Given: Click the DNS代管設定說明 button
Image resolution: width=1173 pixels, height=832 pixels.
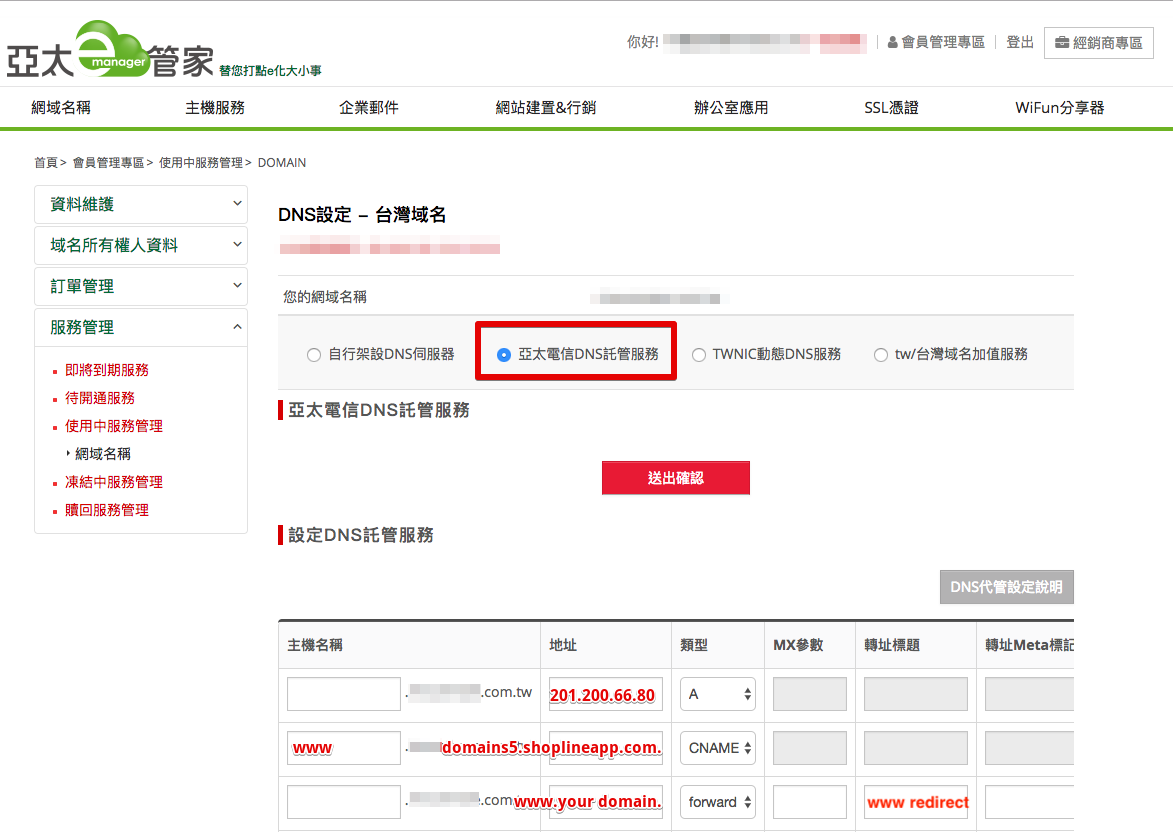Looking at the screenshot, I should point(1007,587).
